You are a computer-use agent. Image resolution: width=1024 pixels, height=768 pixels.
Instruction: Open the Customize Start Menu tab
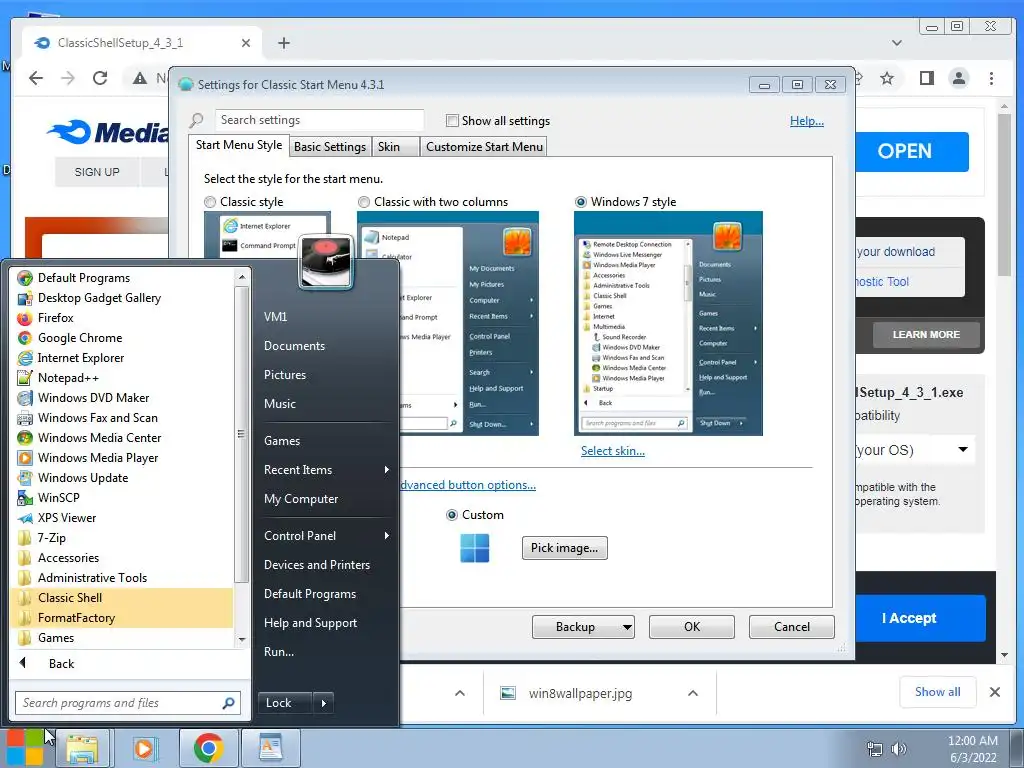485,147
